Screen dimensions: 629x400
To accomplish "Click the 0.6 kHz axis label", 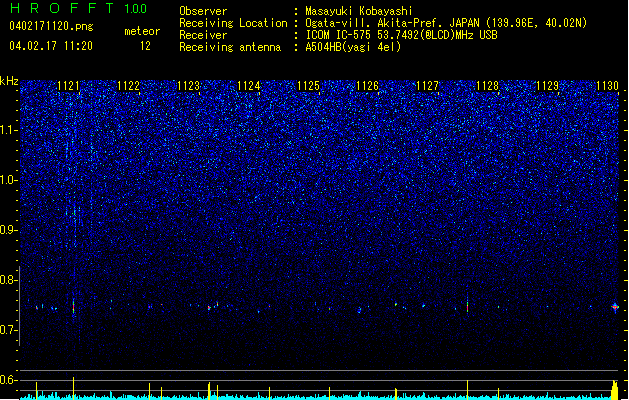I will pos(8,380).
